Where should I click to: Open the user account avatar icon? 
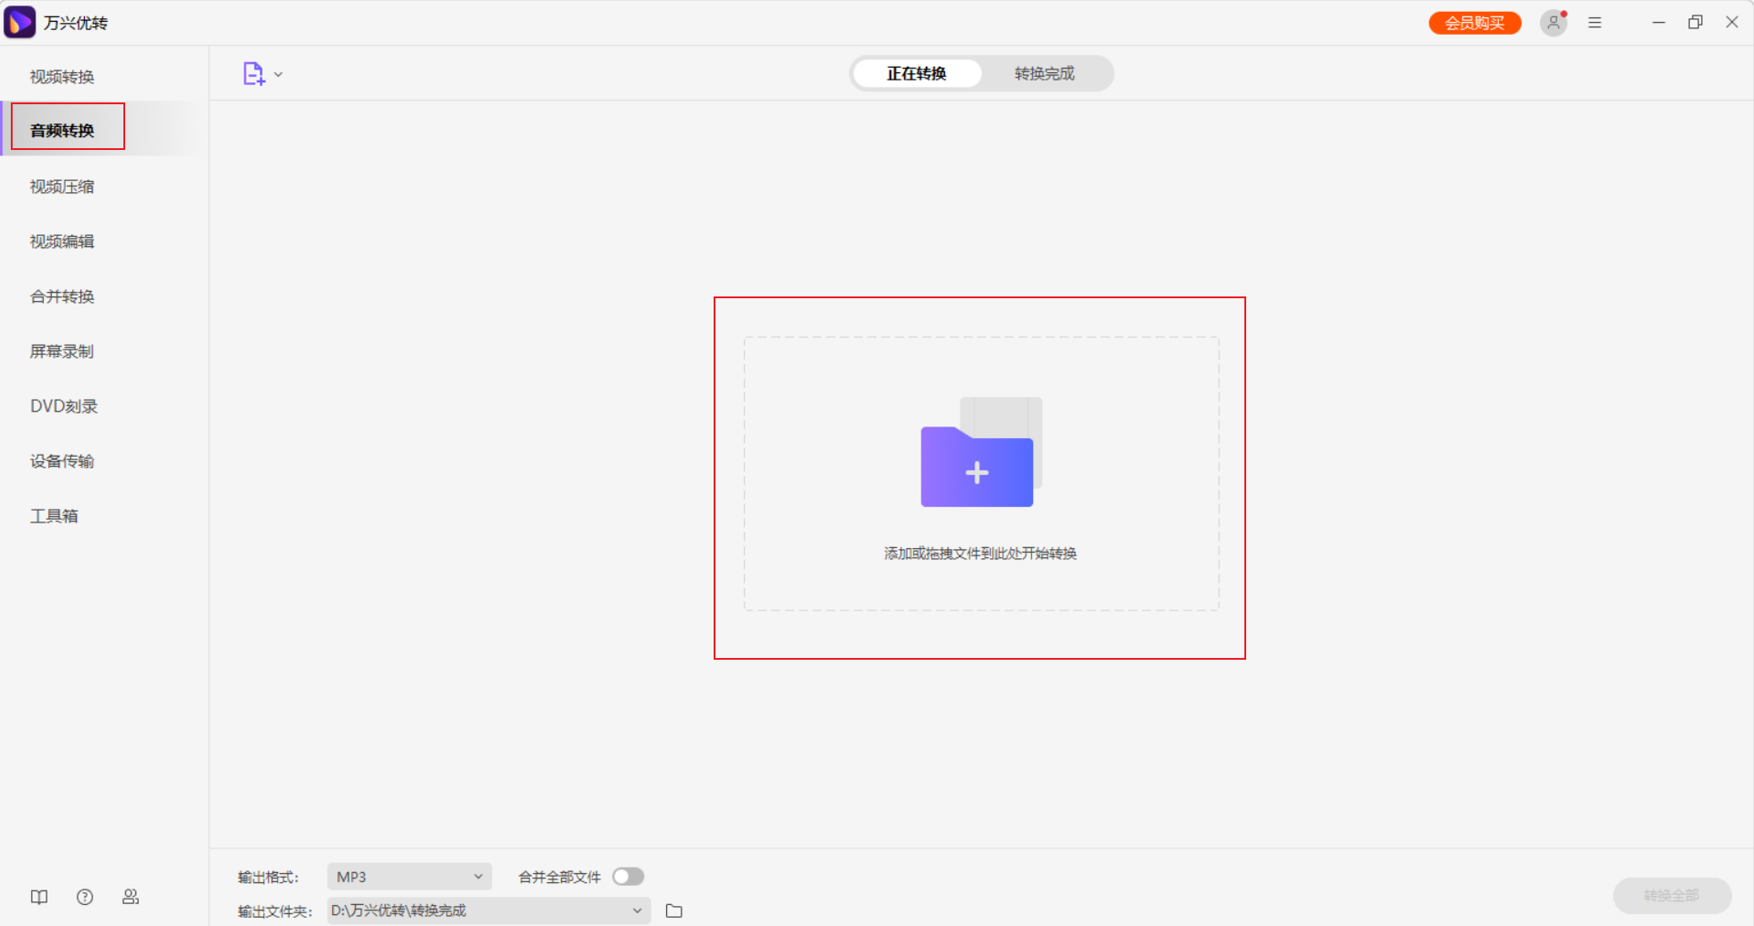tap(1552, 23)
